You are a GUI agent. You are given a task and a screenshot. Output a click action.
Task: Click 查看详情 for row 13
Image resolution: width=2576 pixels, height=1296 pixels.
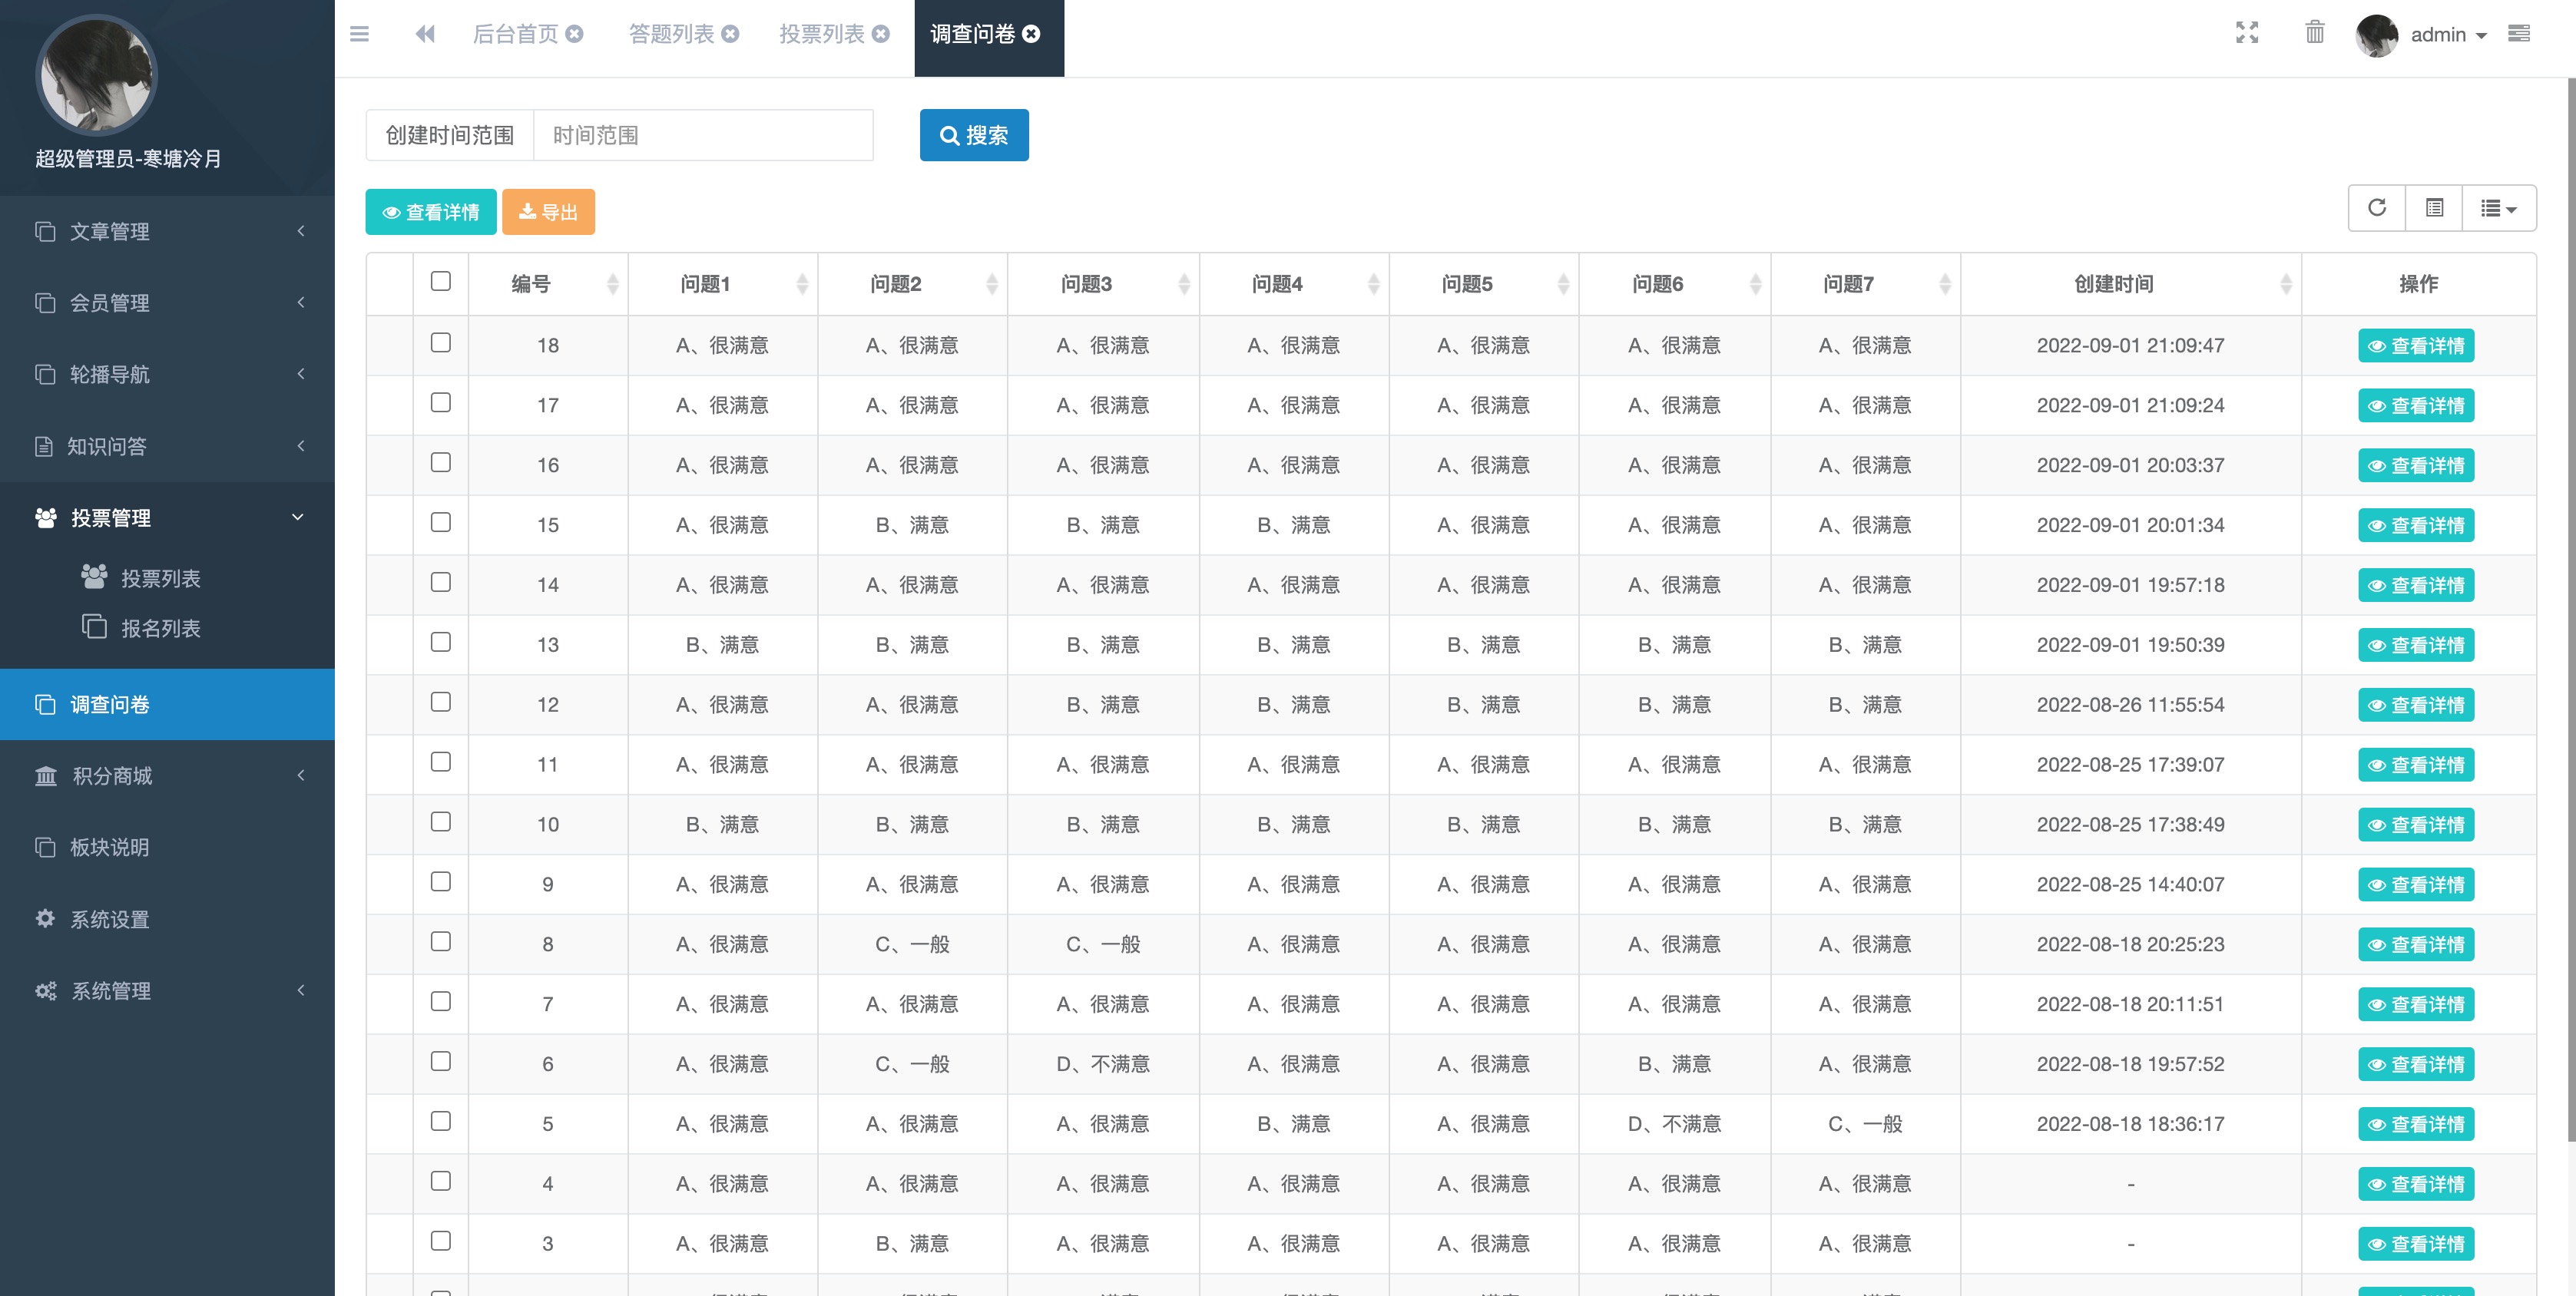tap(2416, 645)
